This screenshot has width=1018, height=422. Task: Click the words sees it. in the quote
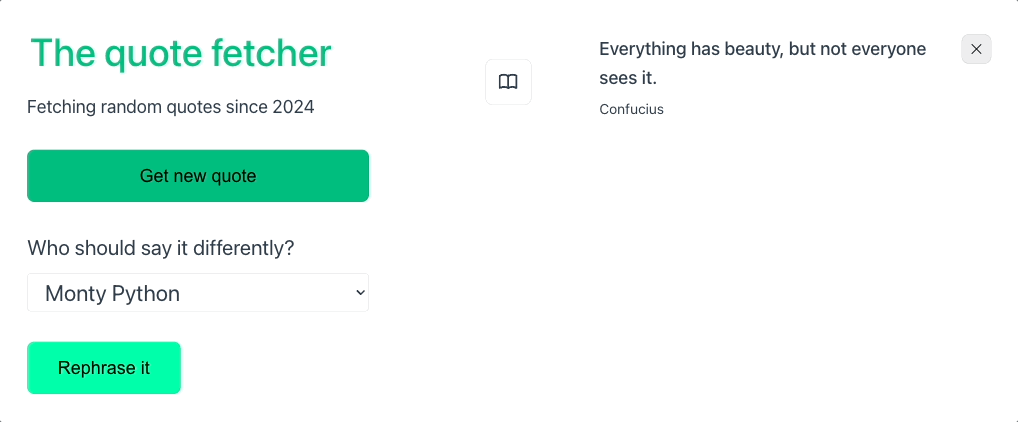628,79
